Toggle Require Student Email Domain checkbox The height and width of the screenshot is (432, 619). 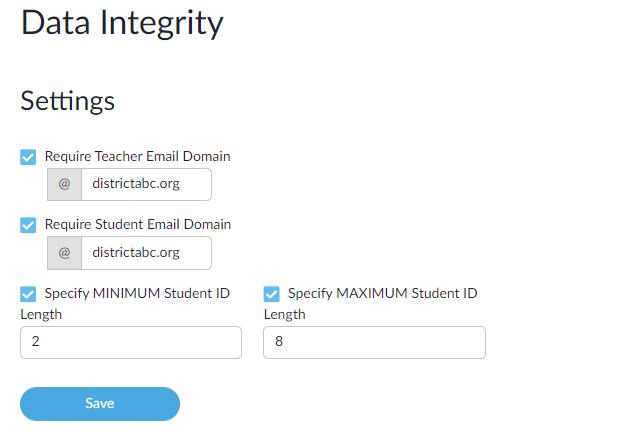click(28, 225)
